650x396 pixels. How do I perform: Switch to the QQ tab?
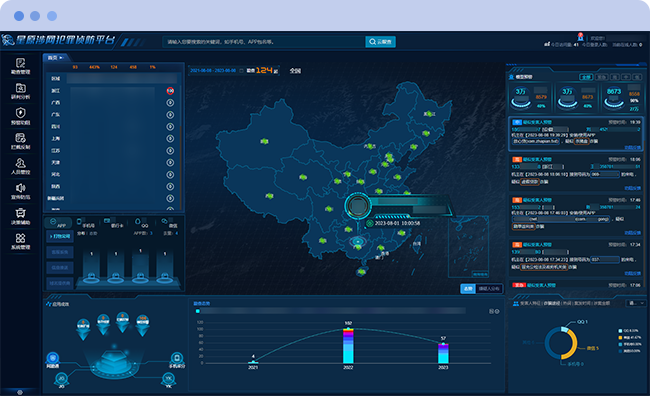pyautogui.click(x=142, y=223)
